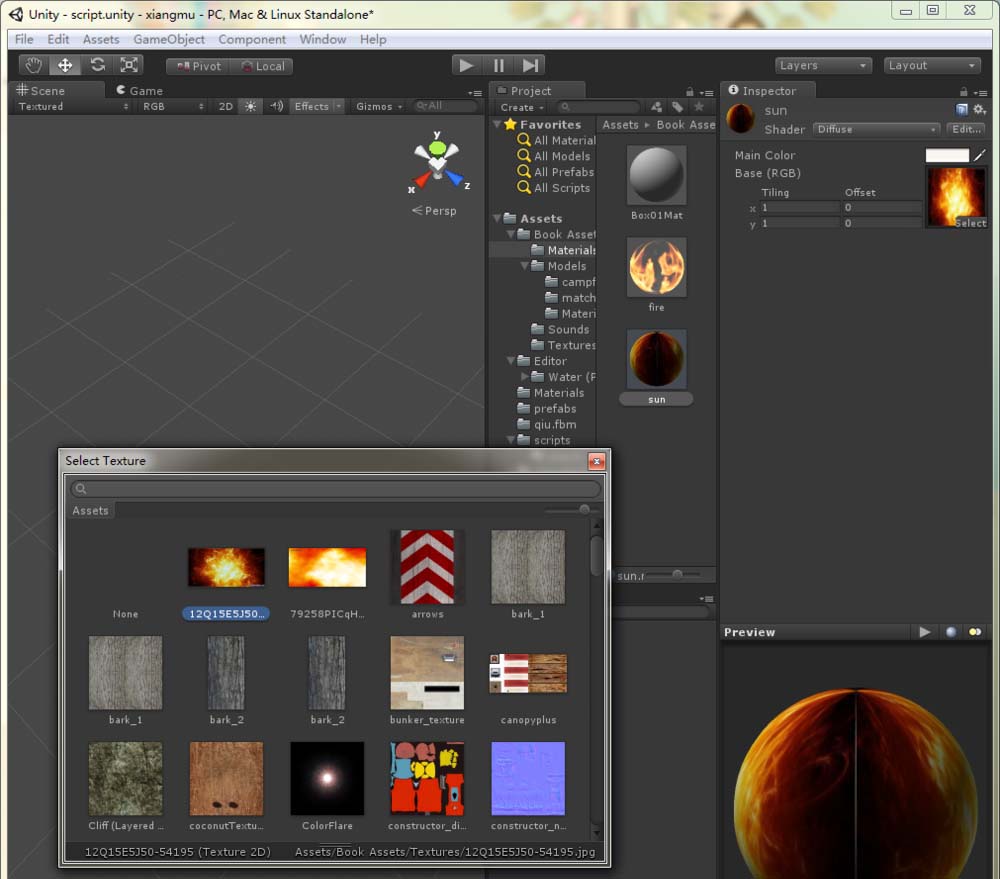
Task: Select the Scale tool
Action: point(129,65)
